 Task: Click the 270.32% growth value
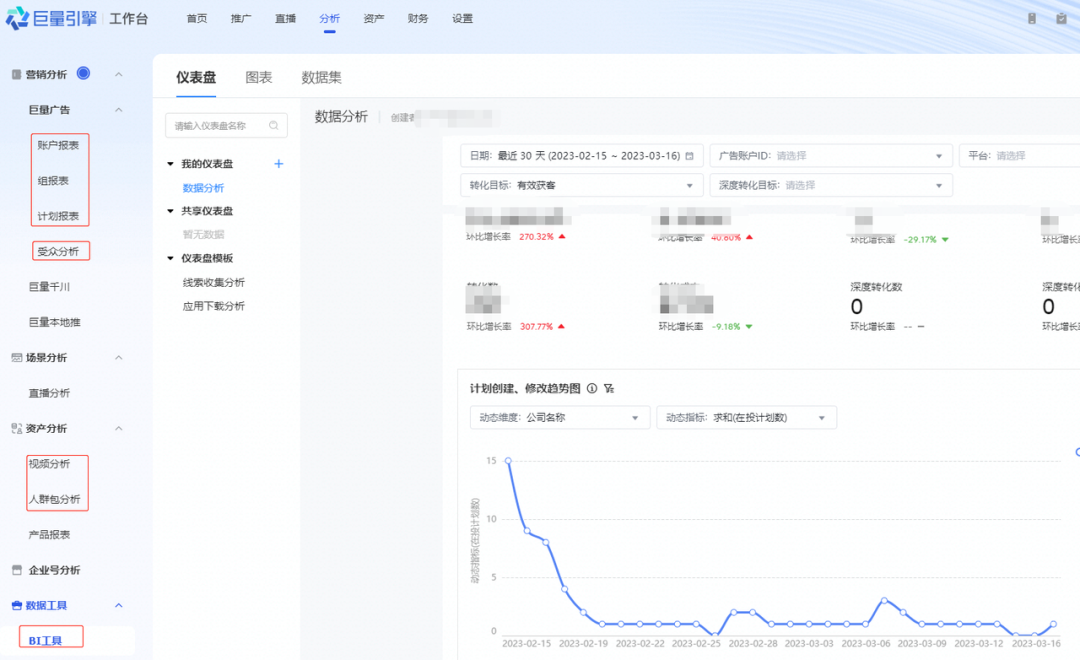[x=537, y=236]
